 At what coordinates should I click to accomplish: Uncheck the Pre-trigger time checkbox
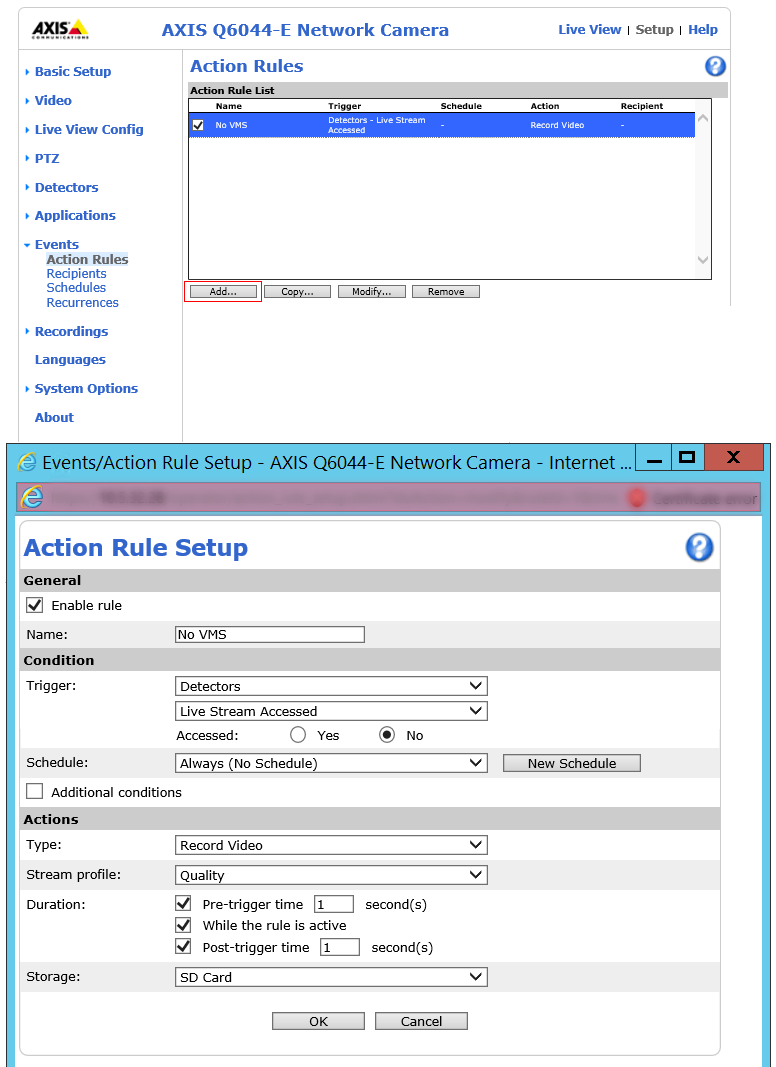(183, 904)
